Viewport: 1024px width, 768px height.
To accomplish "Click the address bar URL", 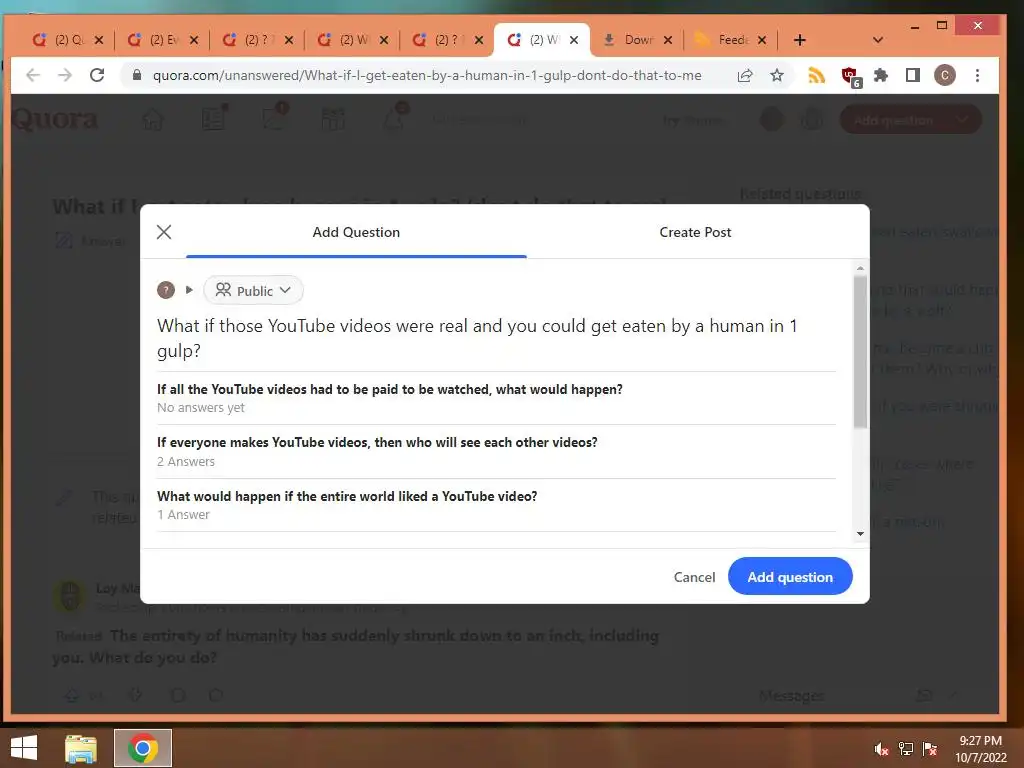I will click(x=427, y=75).
